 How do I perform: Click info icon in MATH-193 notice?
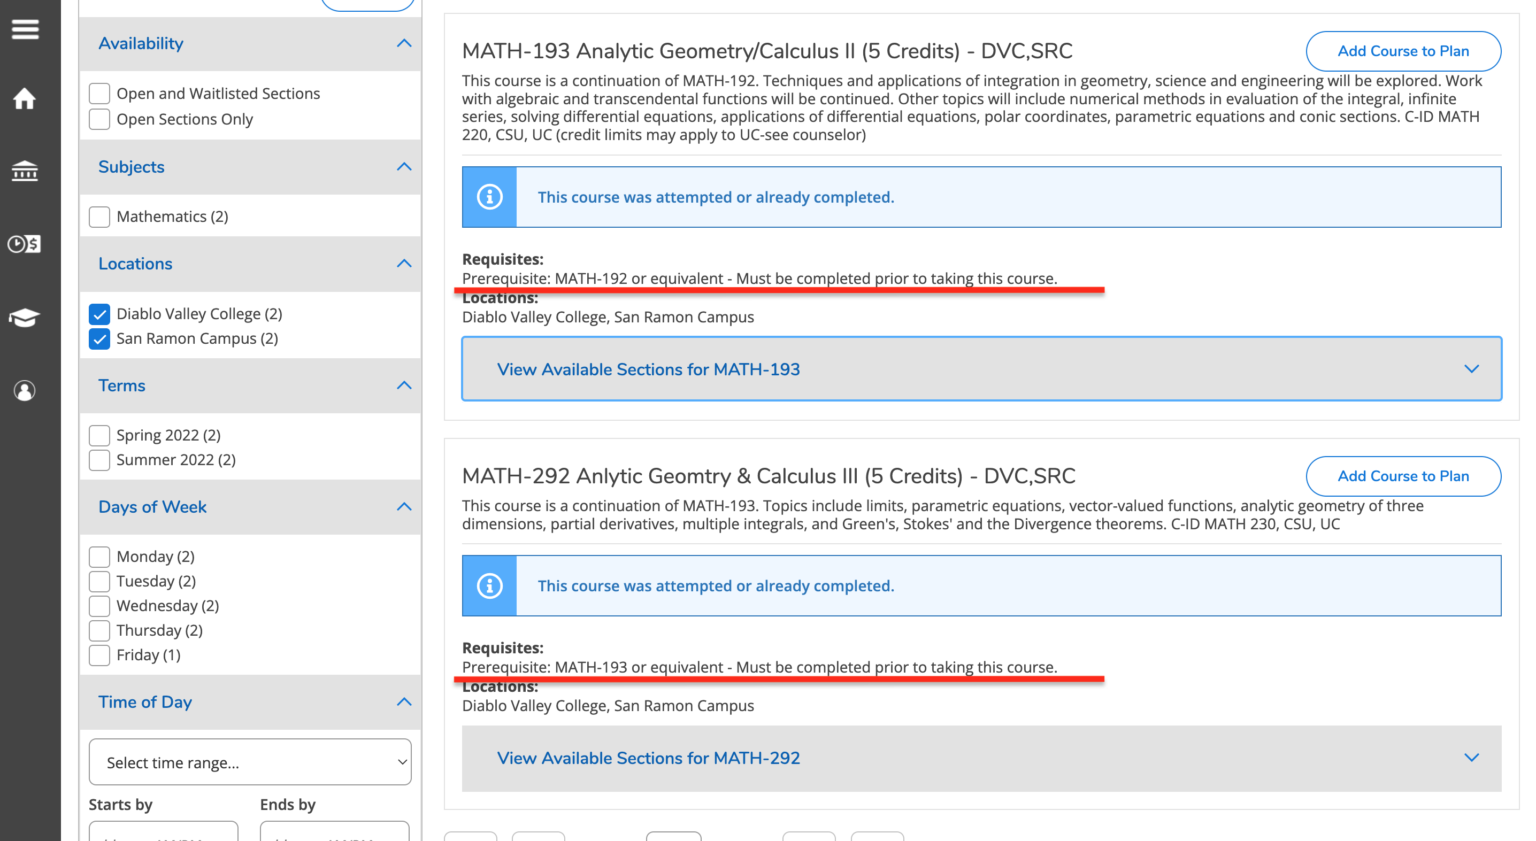coord(490,197)
